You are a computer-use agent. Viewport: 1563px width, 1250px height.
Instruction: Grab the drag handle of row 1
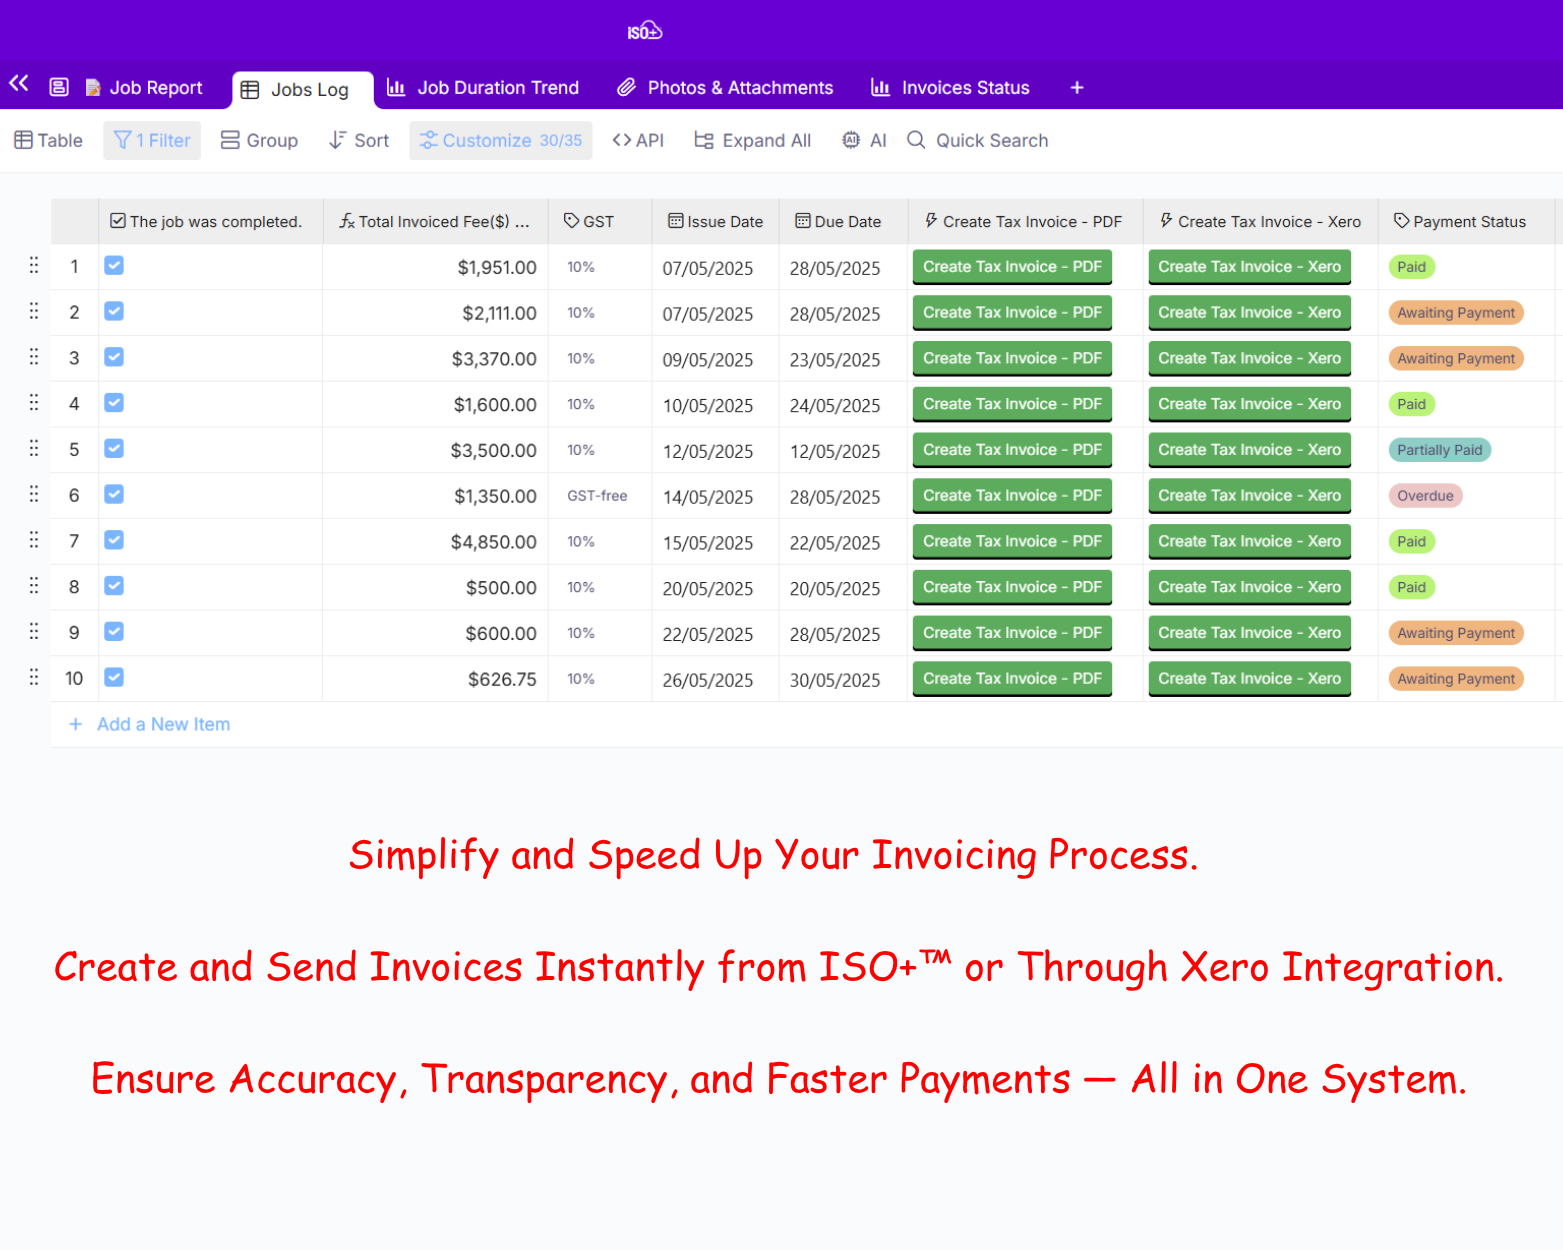34,265
